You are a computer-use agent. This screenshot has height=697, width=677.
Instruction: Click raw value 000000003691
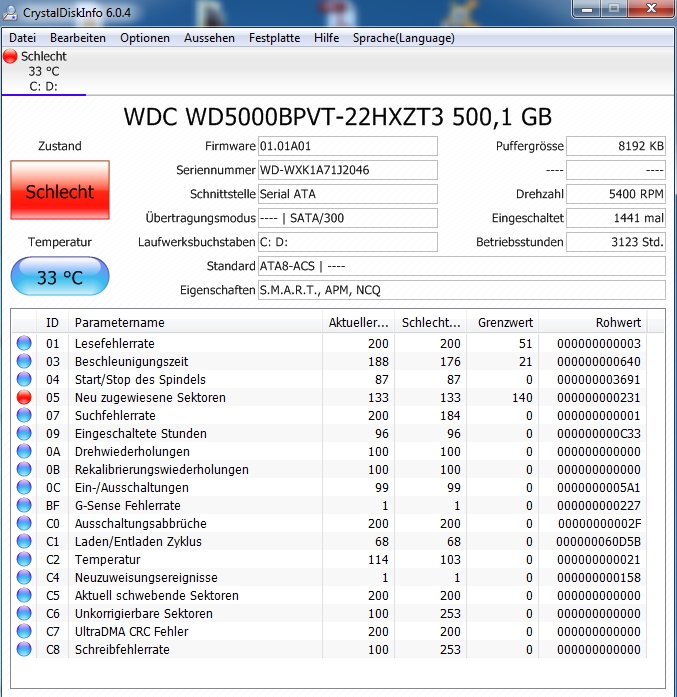pyautogui.click(x=598, y=380)
